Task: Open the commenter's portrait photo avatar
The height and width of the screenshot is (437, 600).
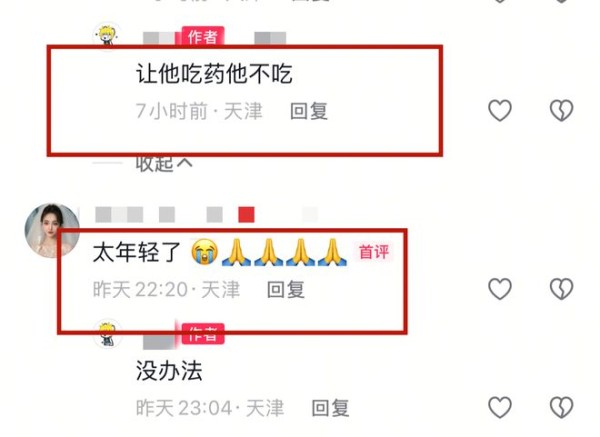Action: [x=52, y=230]
